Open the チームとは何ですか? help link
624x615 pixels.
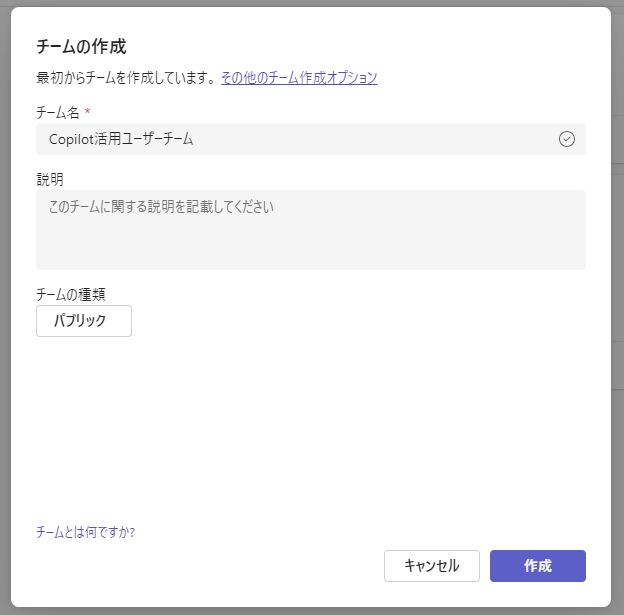(x=86, y=532)
